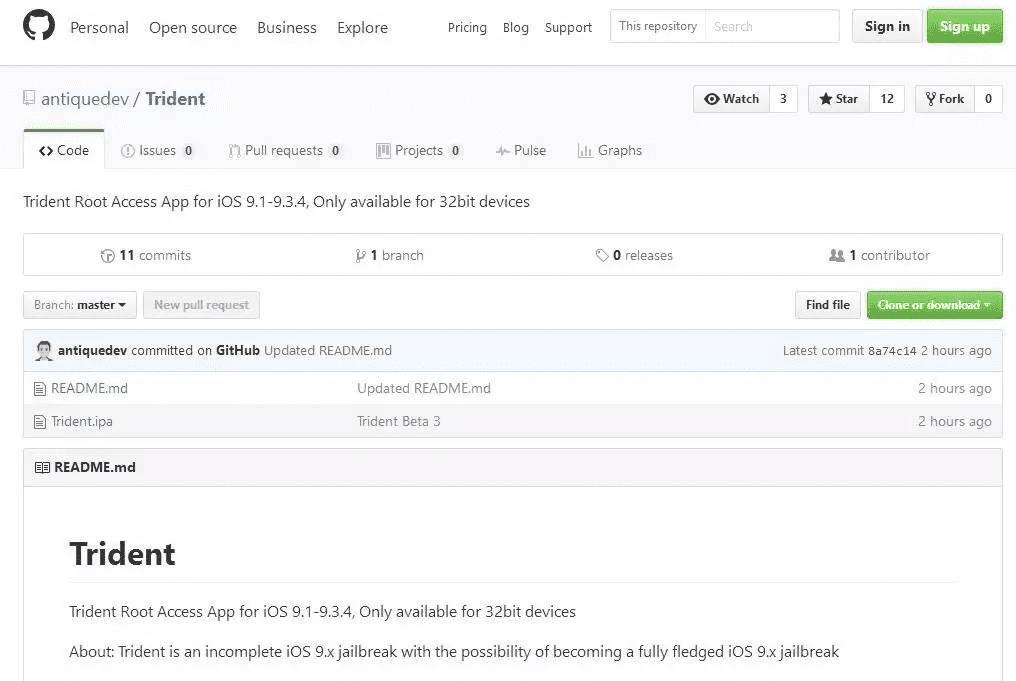Switch to the Pull requests tab
This screenshot has height=681, width=1016.
[x=284, y=151]
